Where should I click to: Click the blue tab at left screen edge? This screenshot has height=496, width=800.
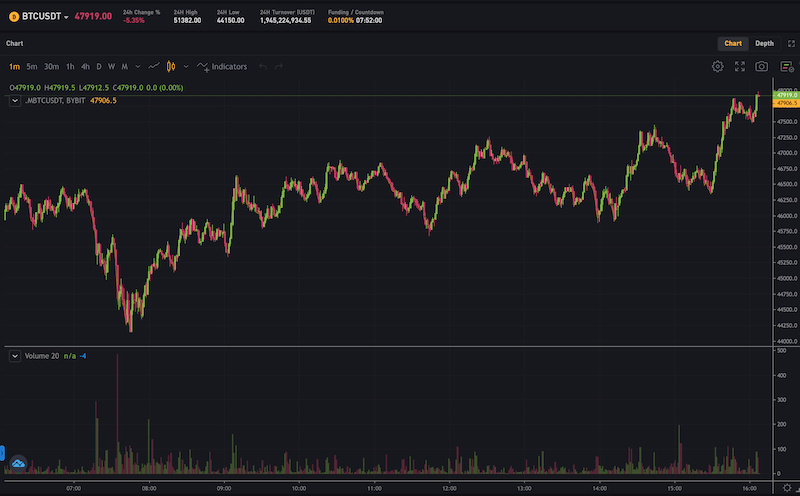click(x=2, y=453)
